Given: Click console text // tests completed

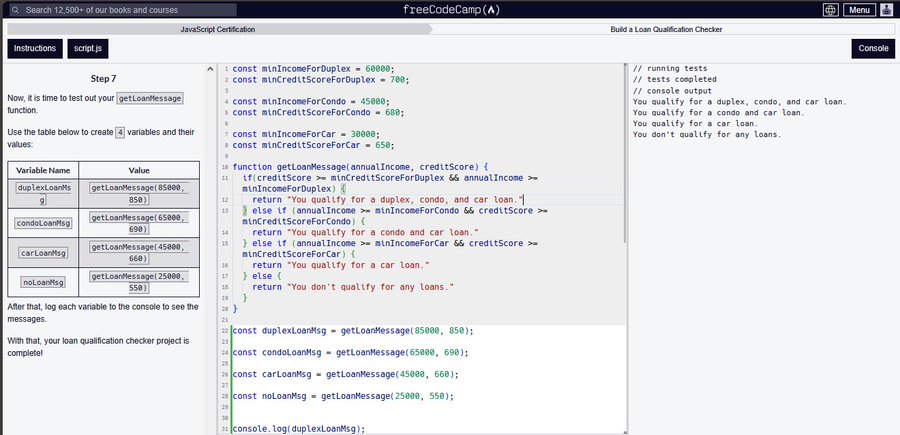Looking at the screenshot, I should tap(674, 79).
